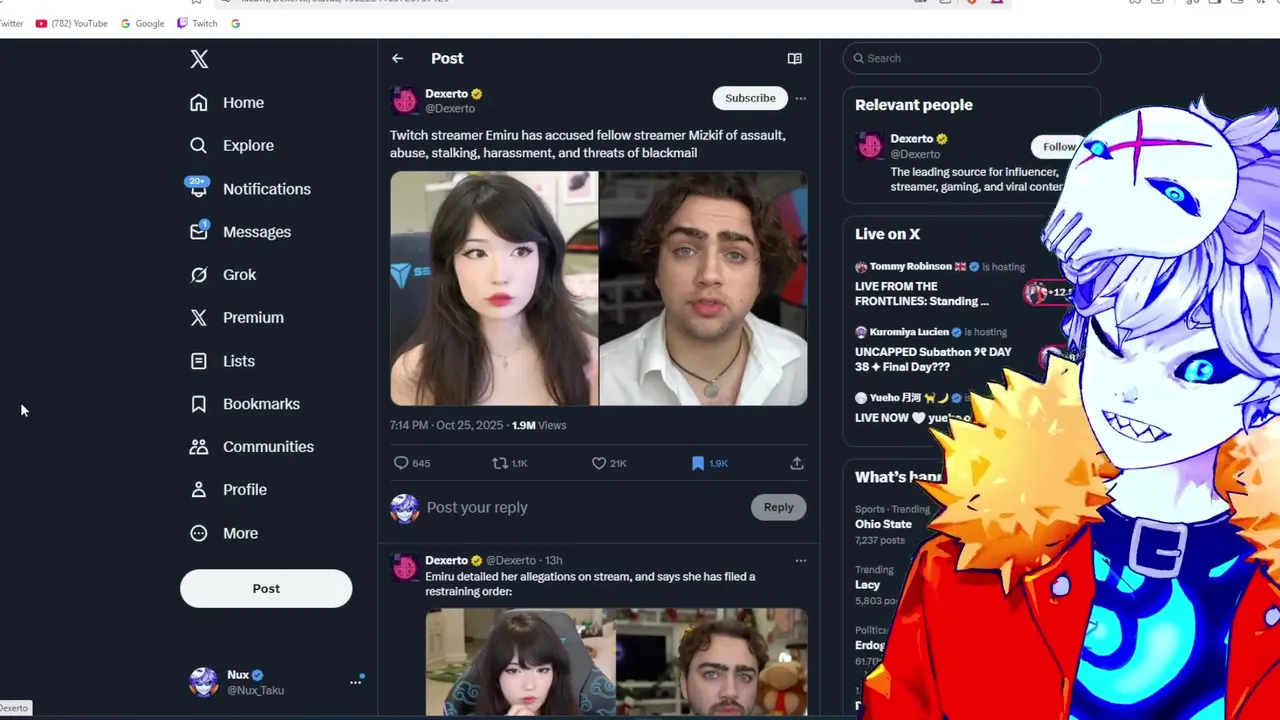Screen dimensions: 1280x720
Task: Click the share post icon
Action: (797, 463)
